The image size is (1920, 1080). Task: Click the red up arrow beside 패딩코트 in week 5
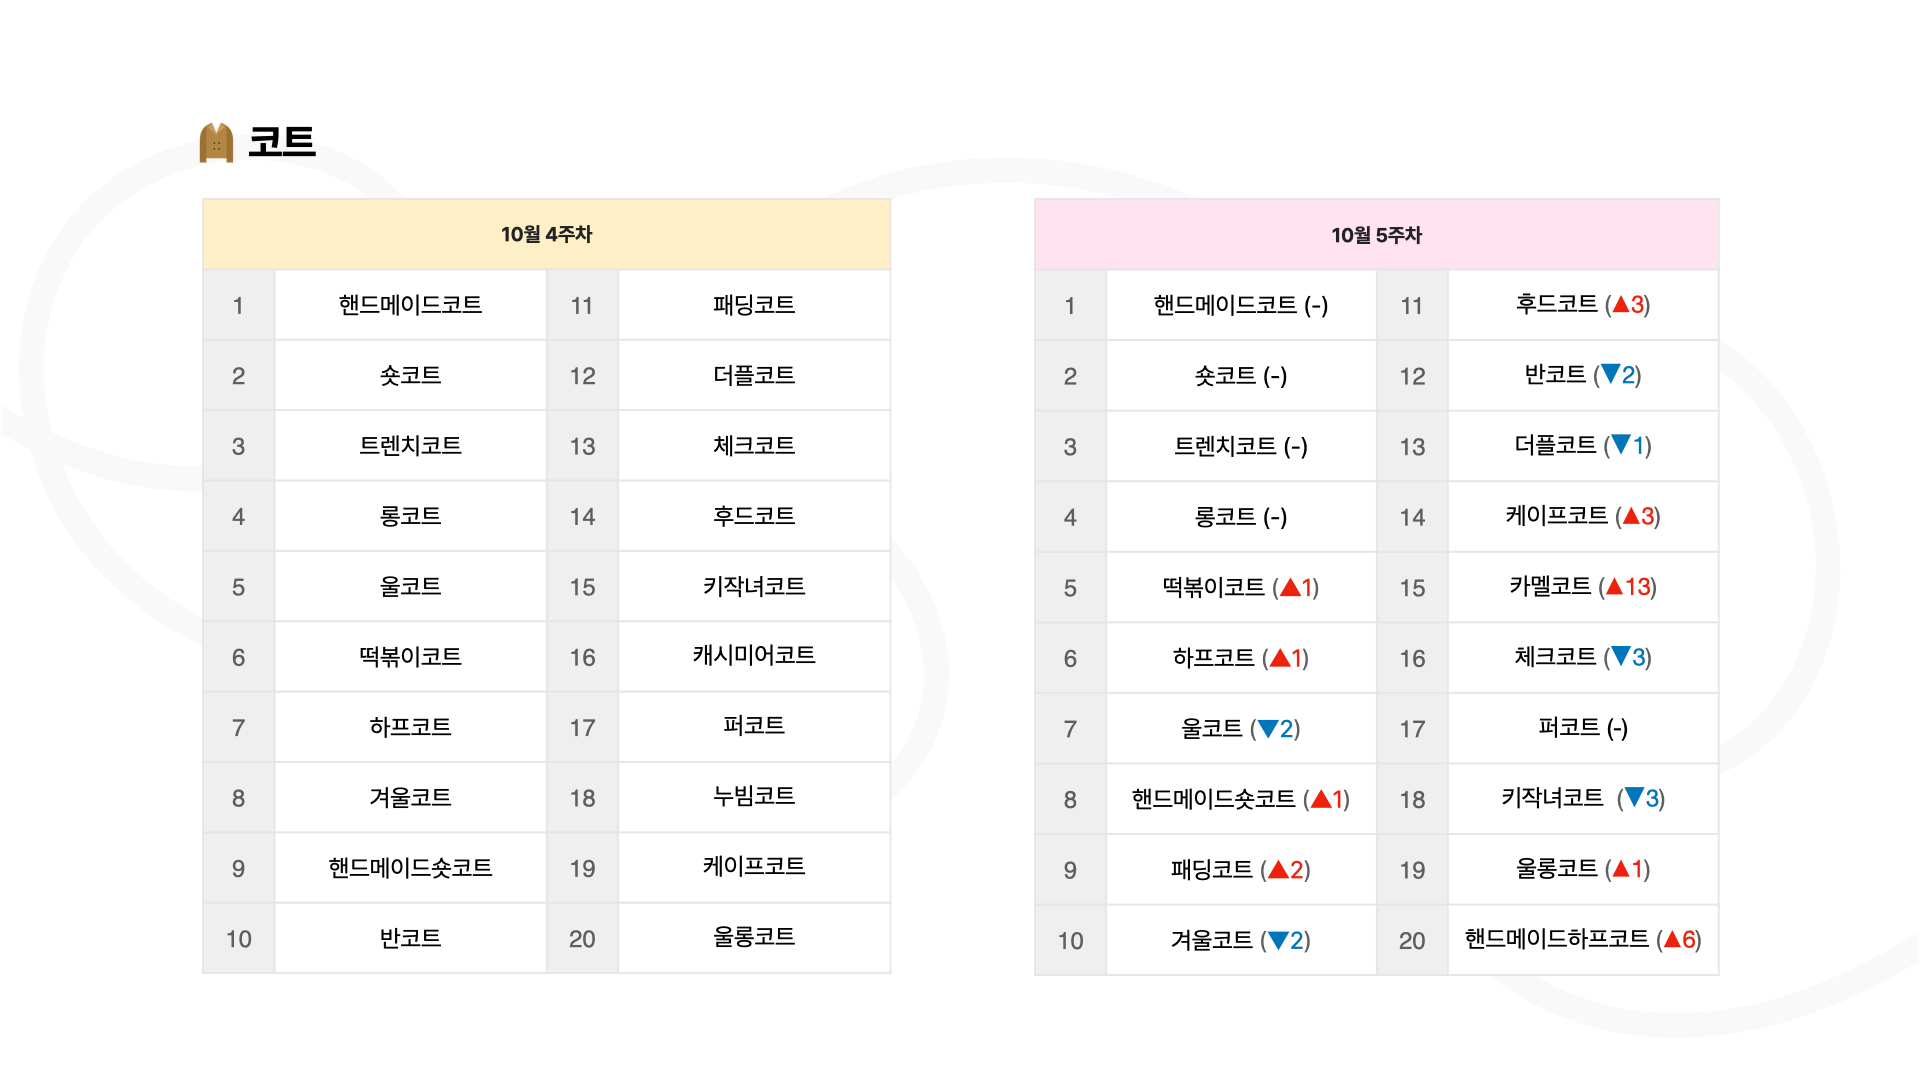(x=1278, y=870)
